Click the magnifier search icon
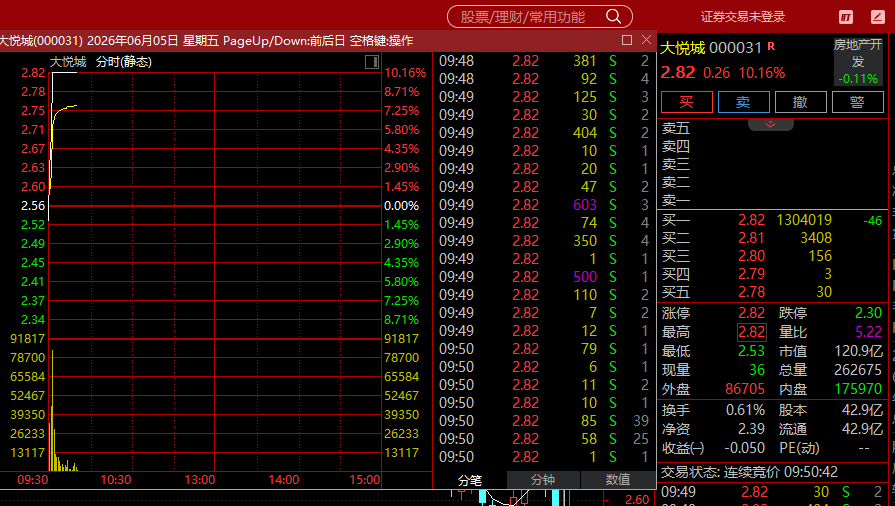The height and width of the screenshot is (506, 895). pyautogui.click(x=613, y=17)
